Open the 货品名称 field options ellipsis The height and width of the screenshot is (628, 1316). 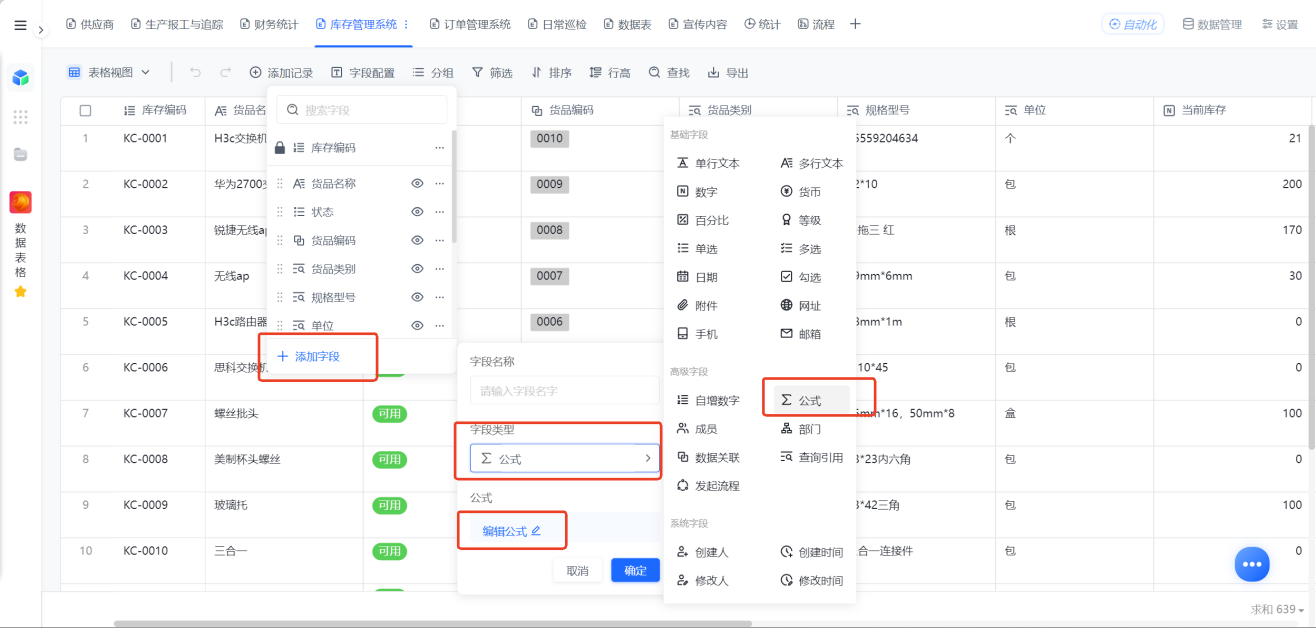439,184
